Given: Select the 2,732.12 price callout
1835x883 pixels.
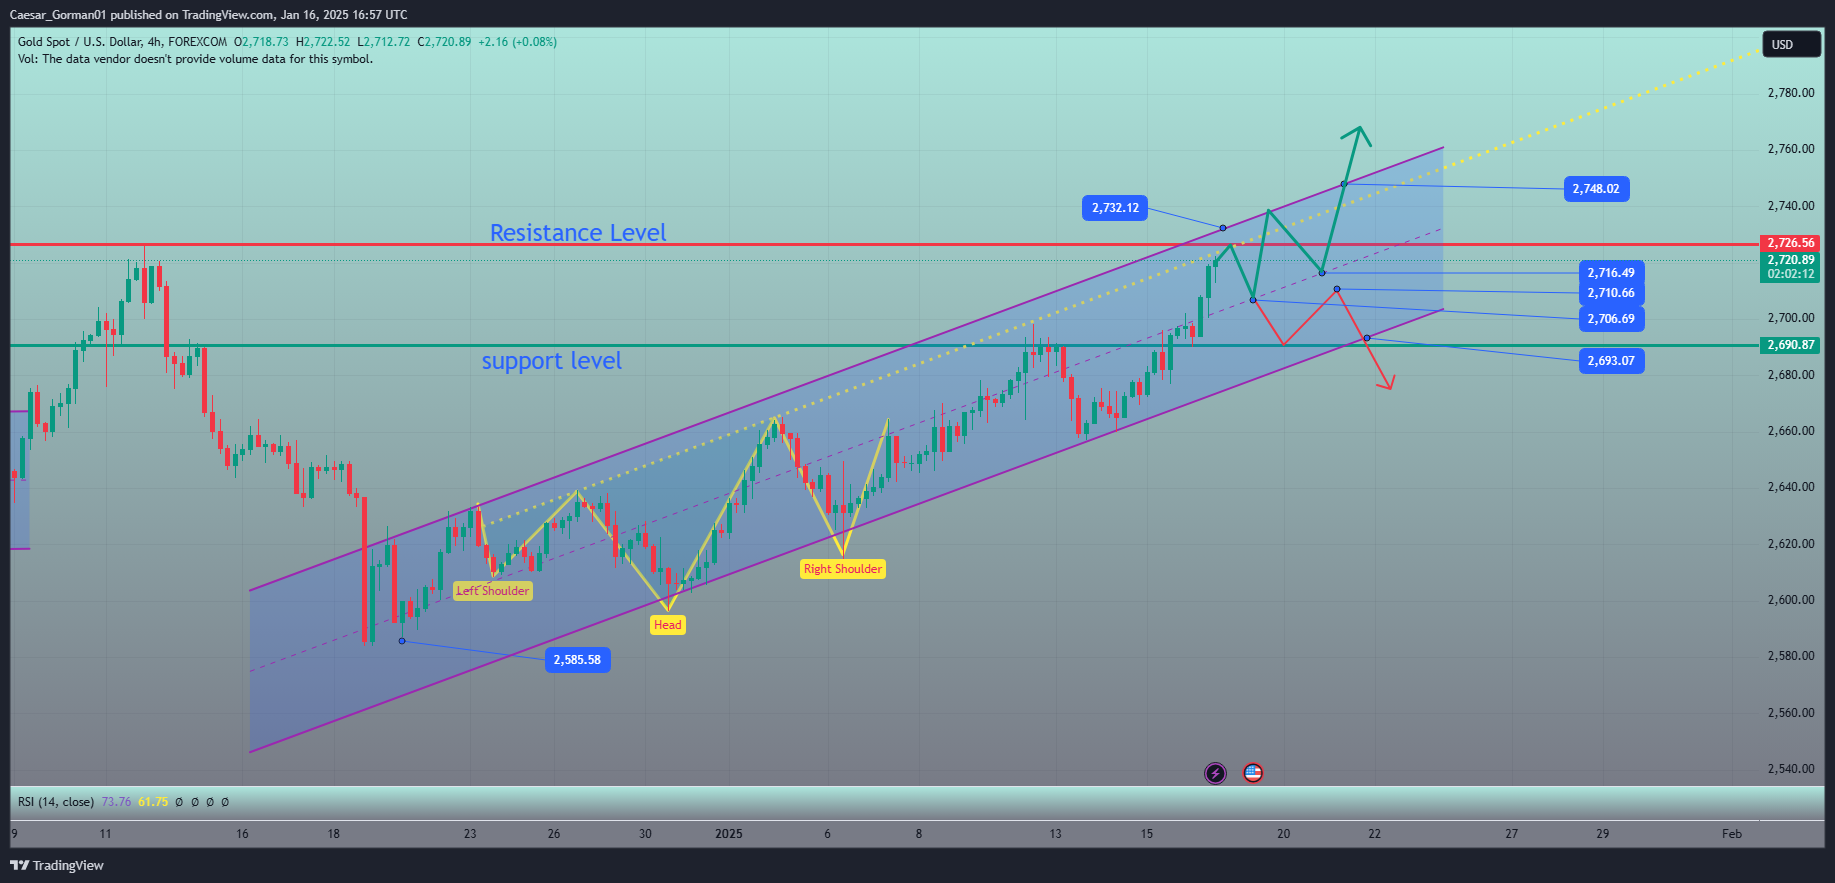Looking at the screenshot, I should click(1115, 208).
